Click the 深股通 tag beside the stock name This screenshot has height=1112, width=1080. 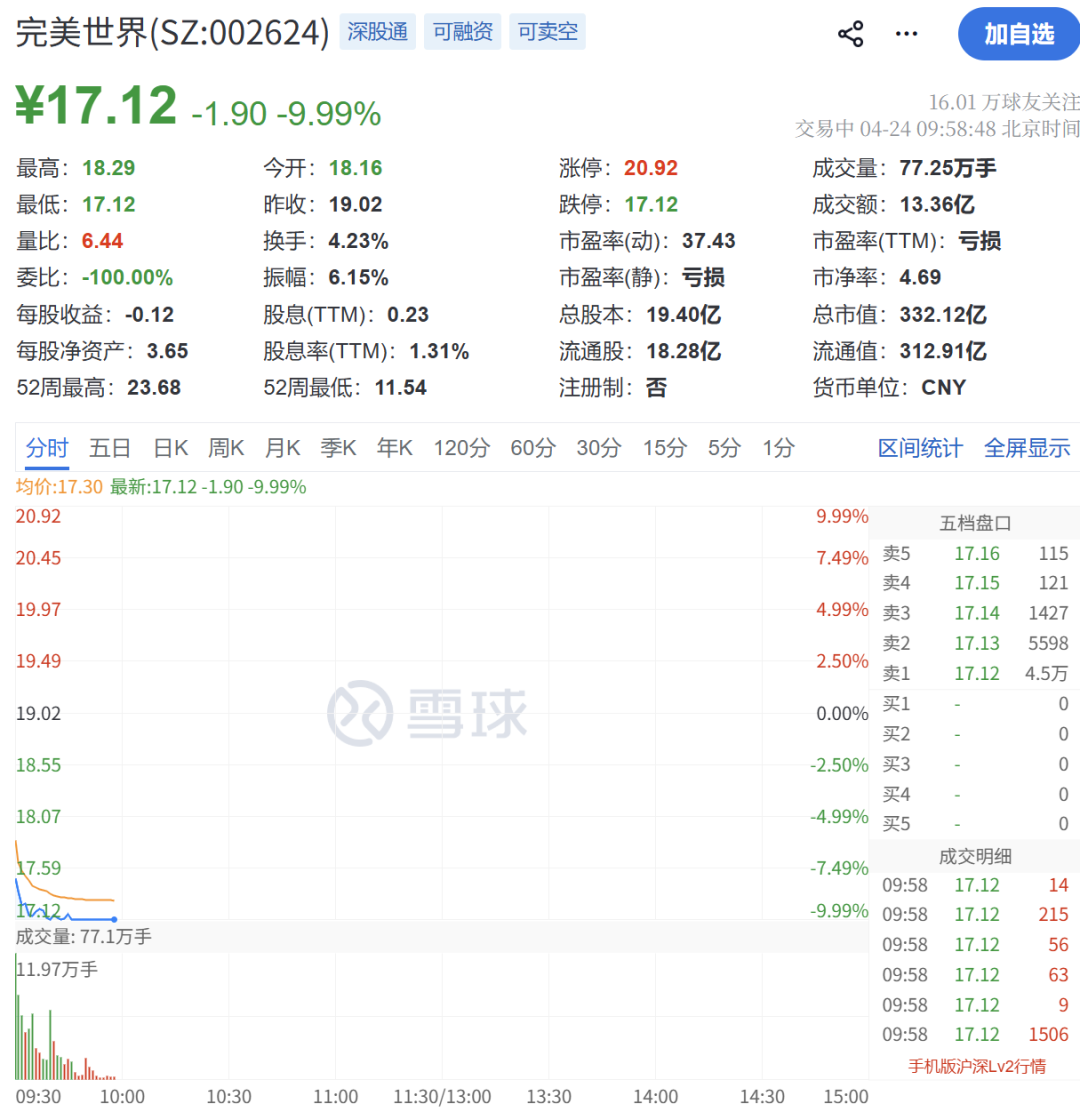(x=377, y=31)
